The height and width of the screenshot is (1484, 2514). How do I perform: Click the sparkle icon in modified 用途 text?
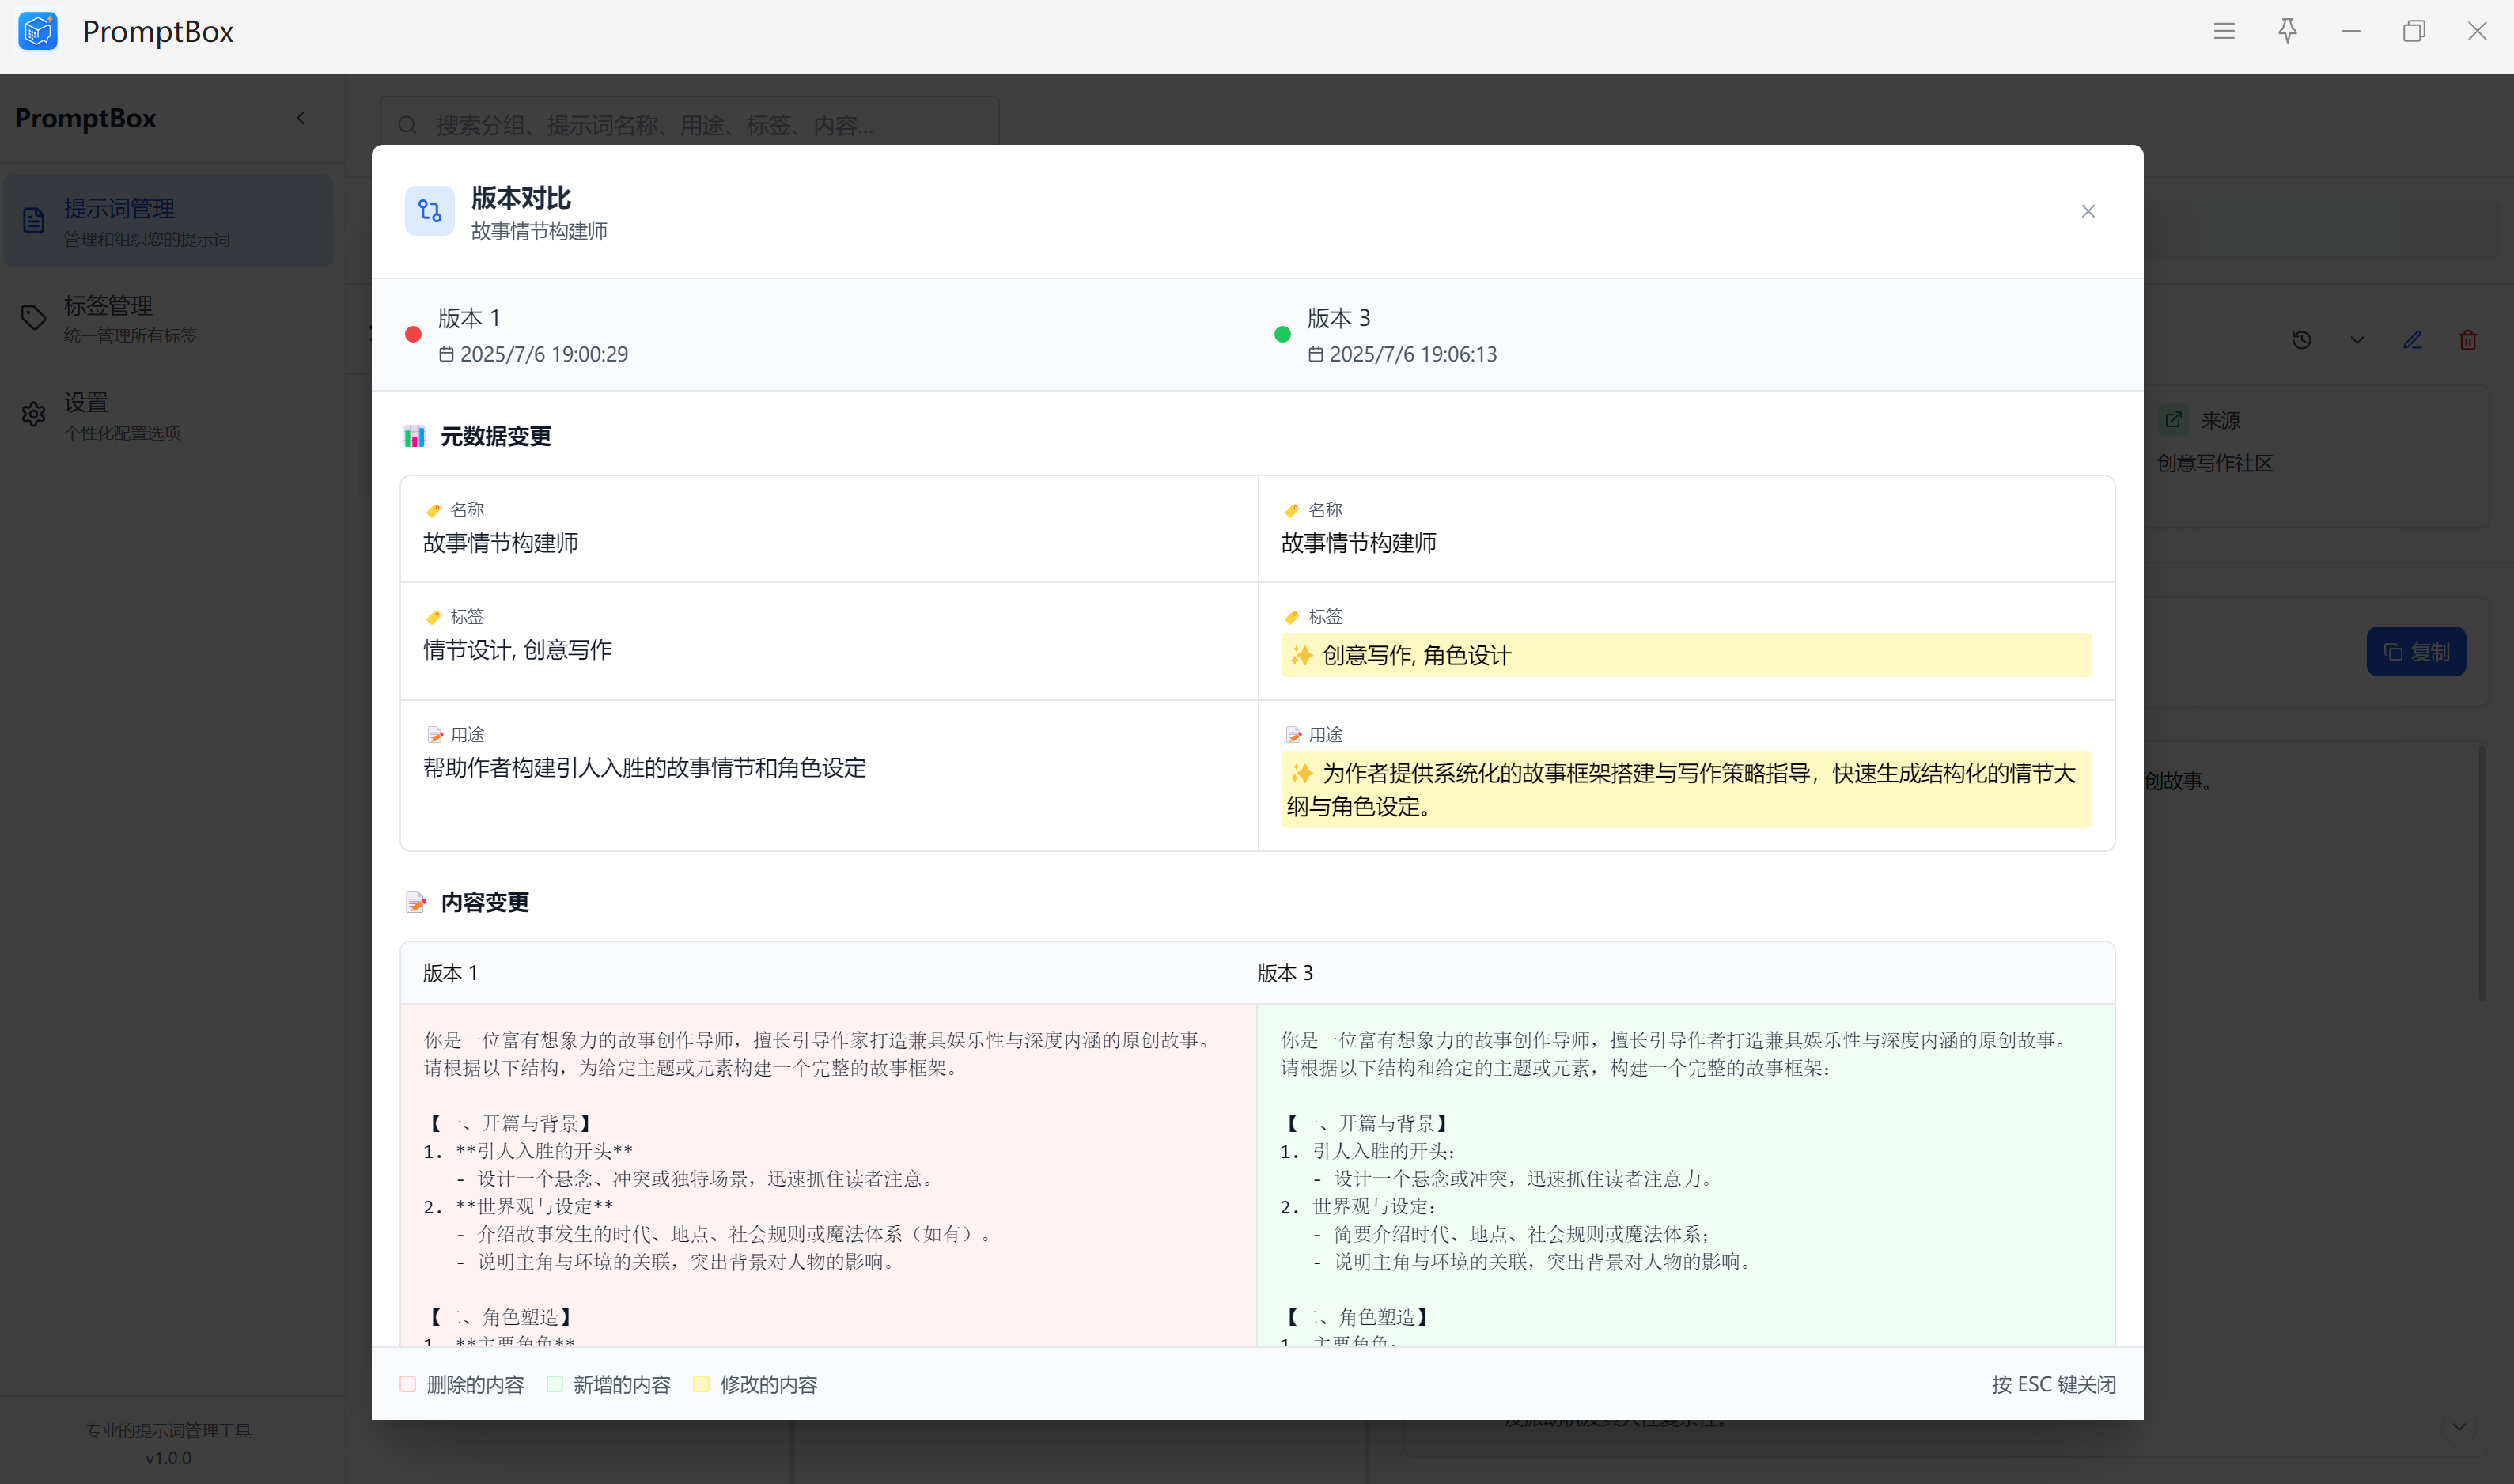tap(1301, 773)
